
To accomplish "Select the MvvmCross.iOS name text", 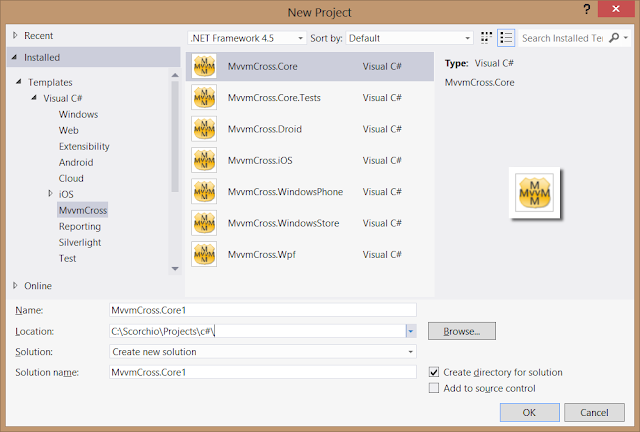I will (260, 160).
